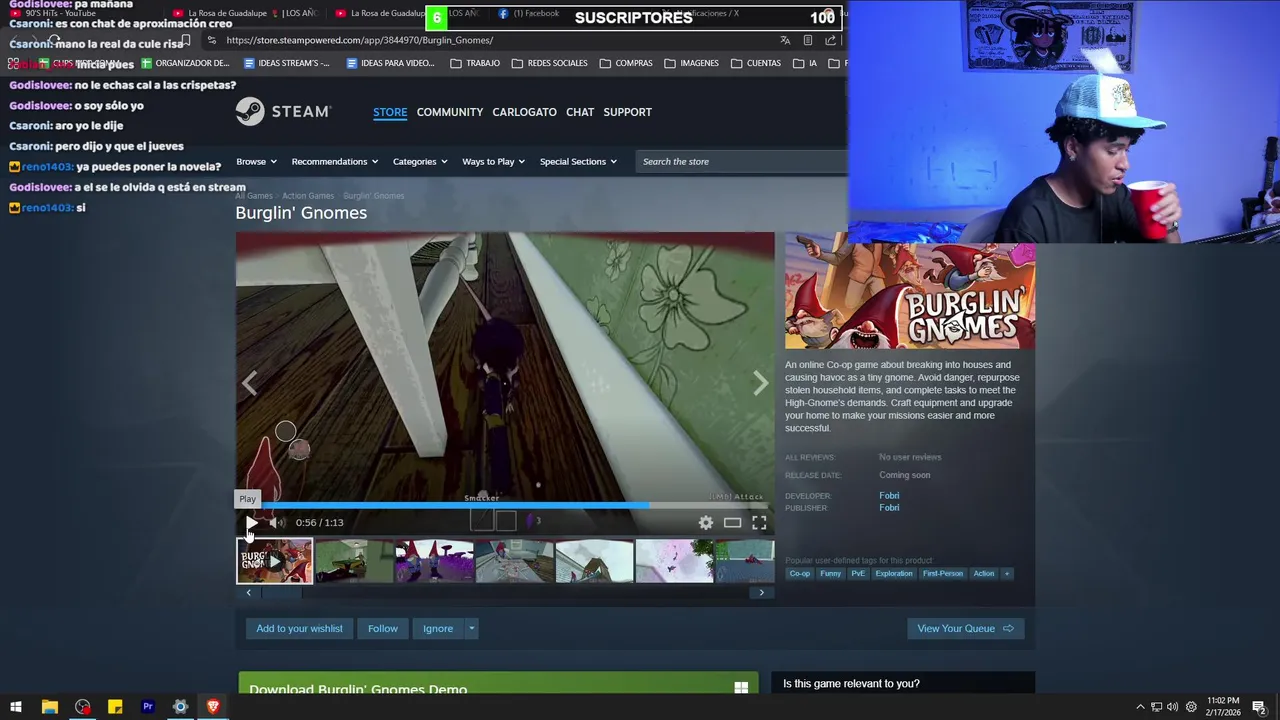Viewport: 1280px width, 720px height.
Task: Click View Your Queue button
Action: tap(965, 628)
